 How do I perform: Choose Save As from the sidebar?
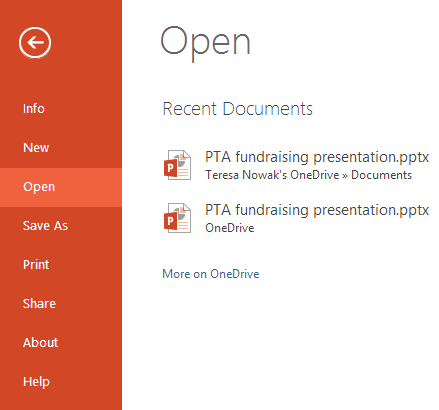pyautogui.click(x=45, y=226)
